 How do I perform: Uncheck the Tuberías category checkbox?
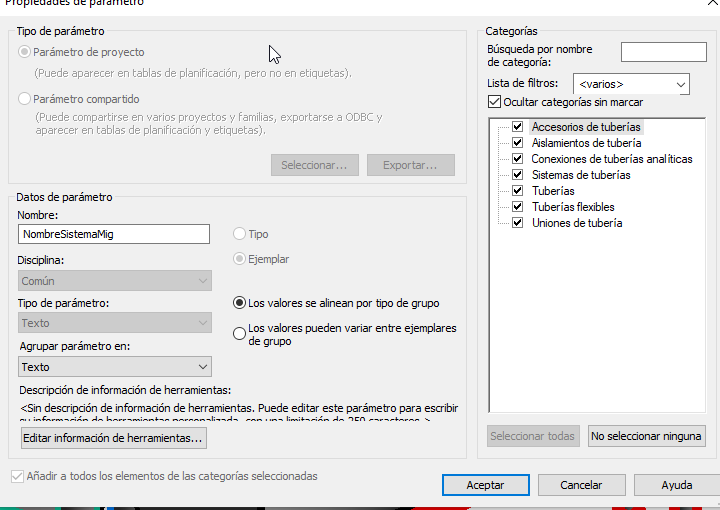(518, 191)
